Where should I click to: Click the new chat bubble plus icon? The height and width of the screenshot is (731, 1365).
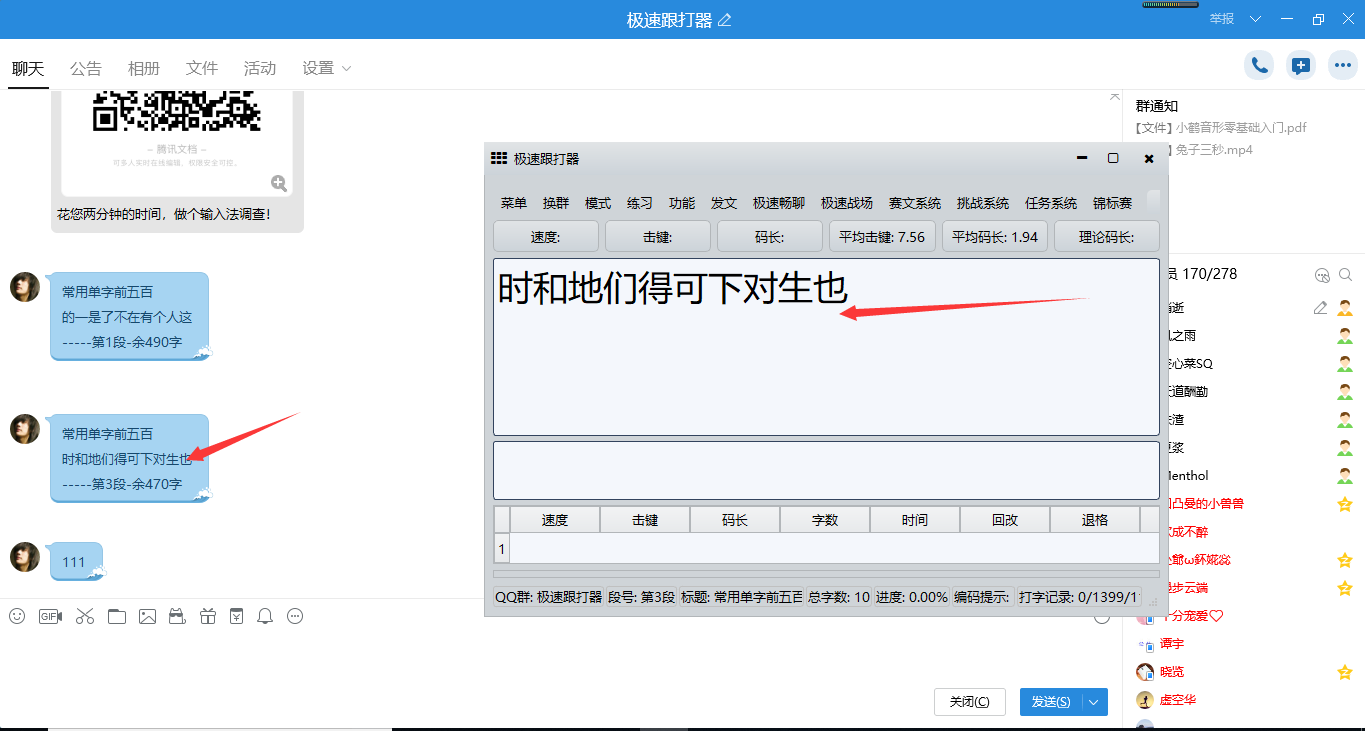pyautogui.click(x=1300, y=66)
